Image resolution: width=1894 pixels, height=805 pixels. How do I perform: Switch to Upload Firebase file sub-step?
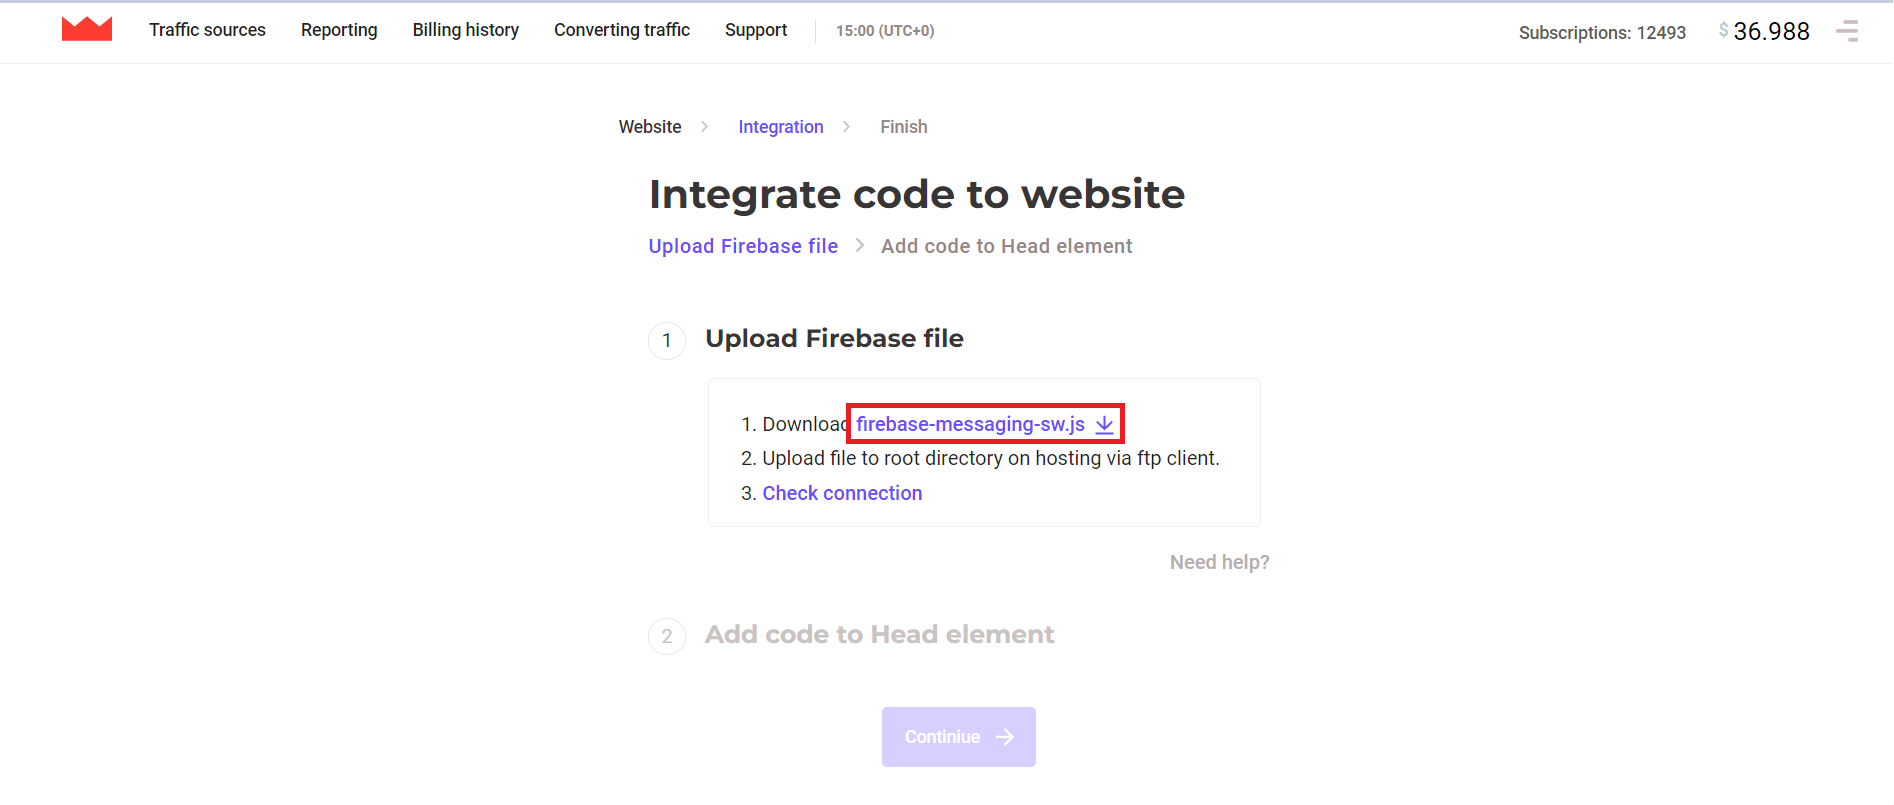click(x=743, y=246)
